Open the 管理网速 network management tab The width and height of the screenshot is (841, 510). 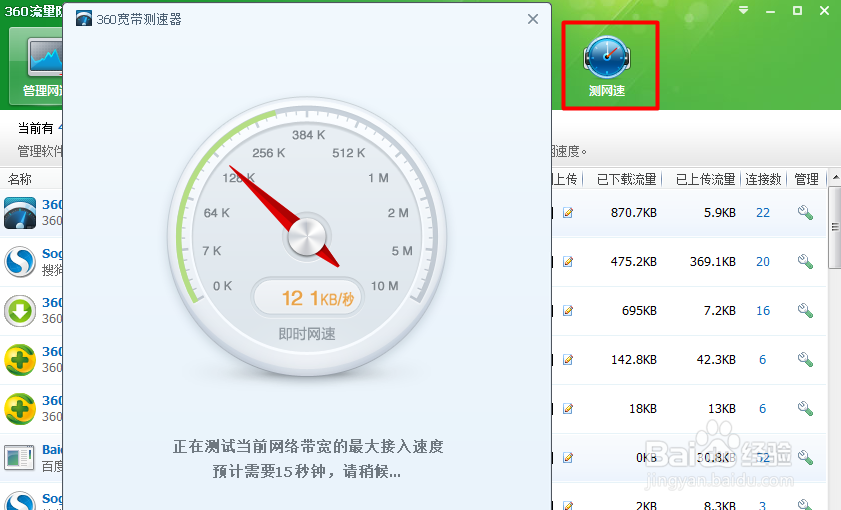36,68
